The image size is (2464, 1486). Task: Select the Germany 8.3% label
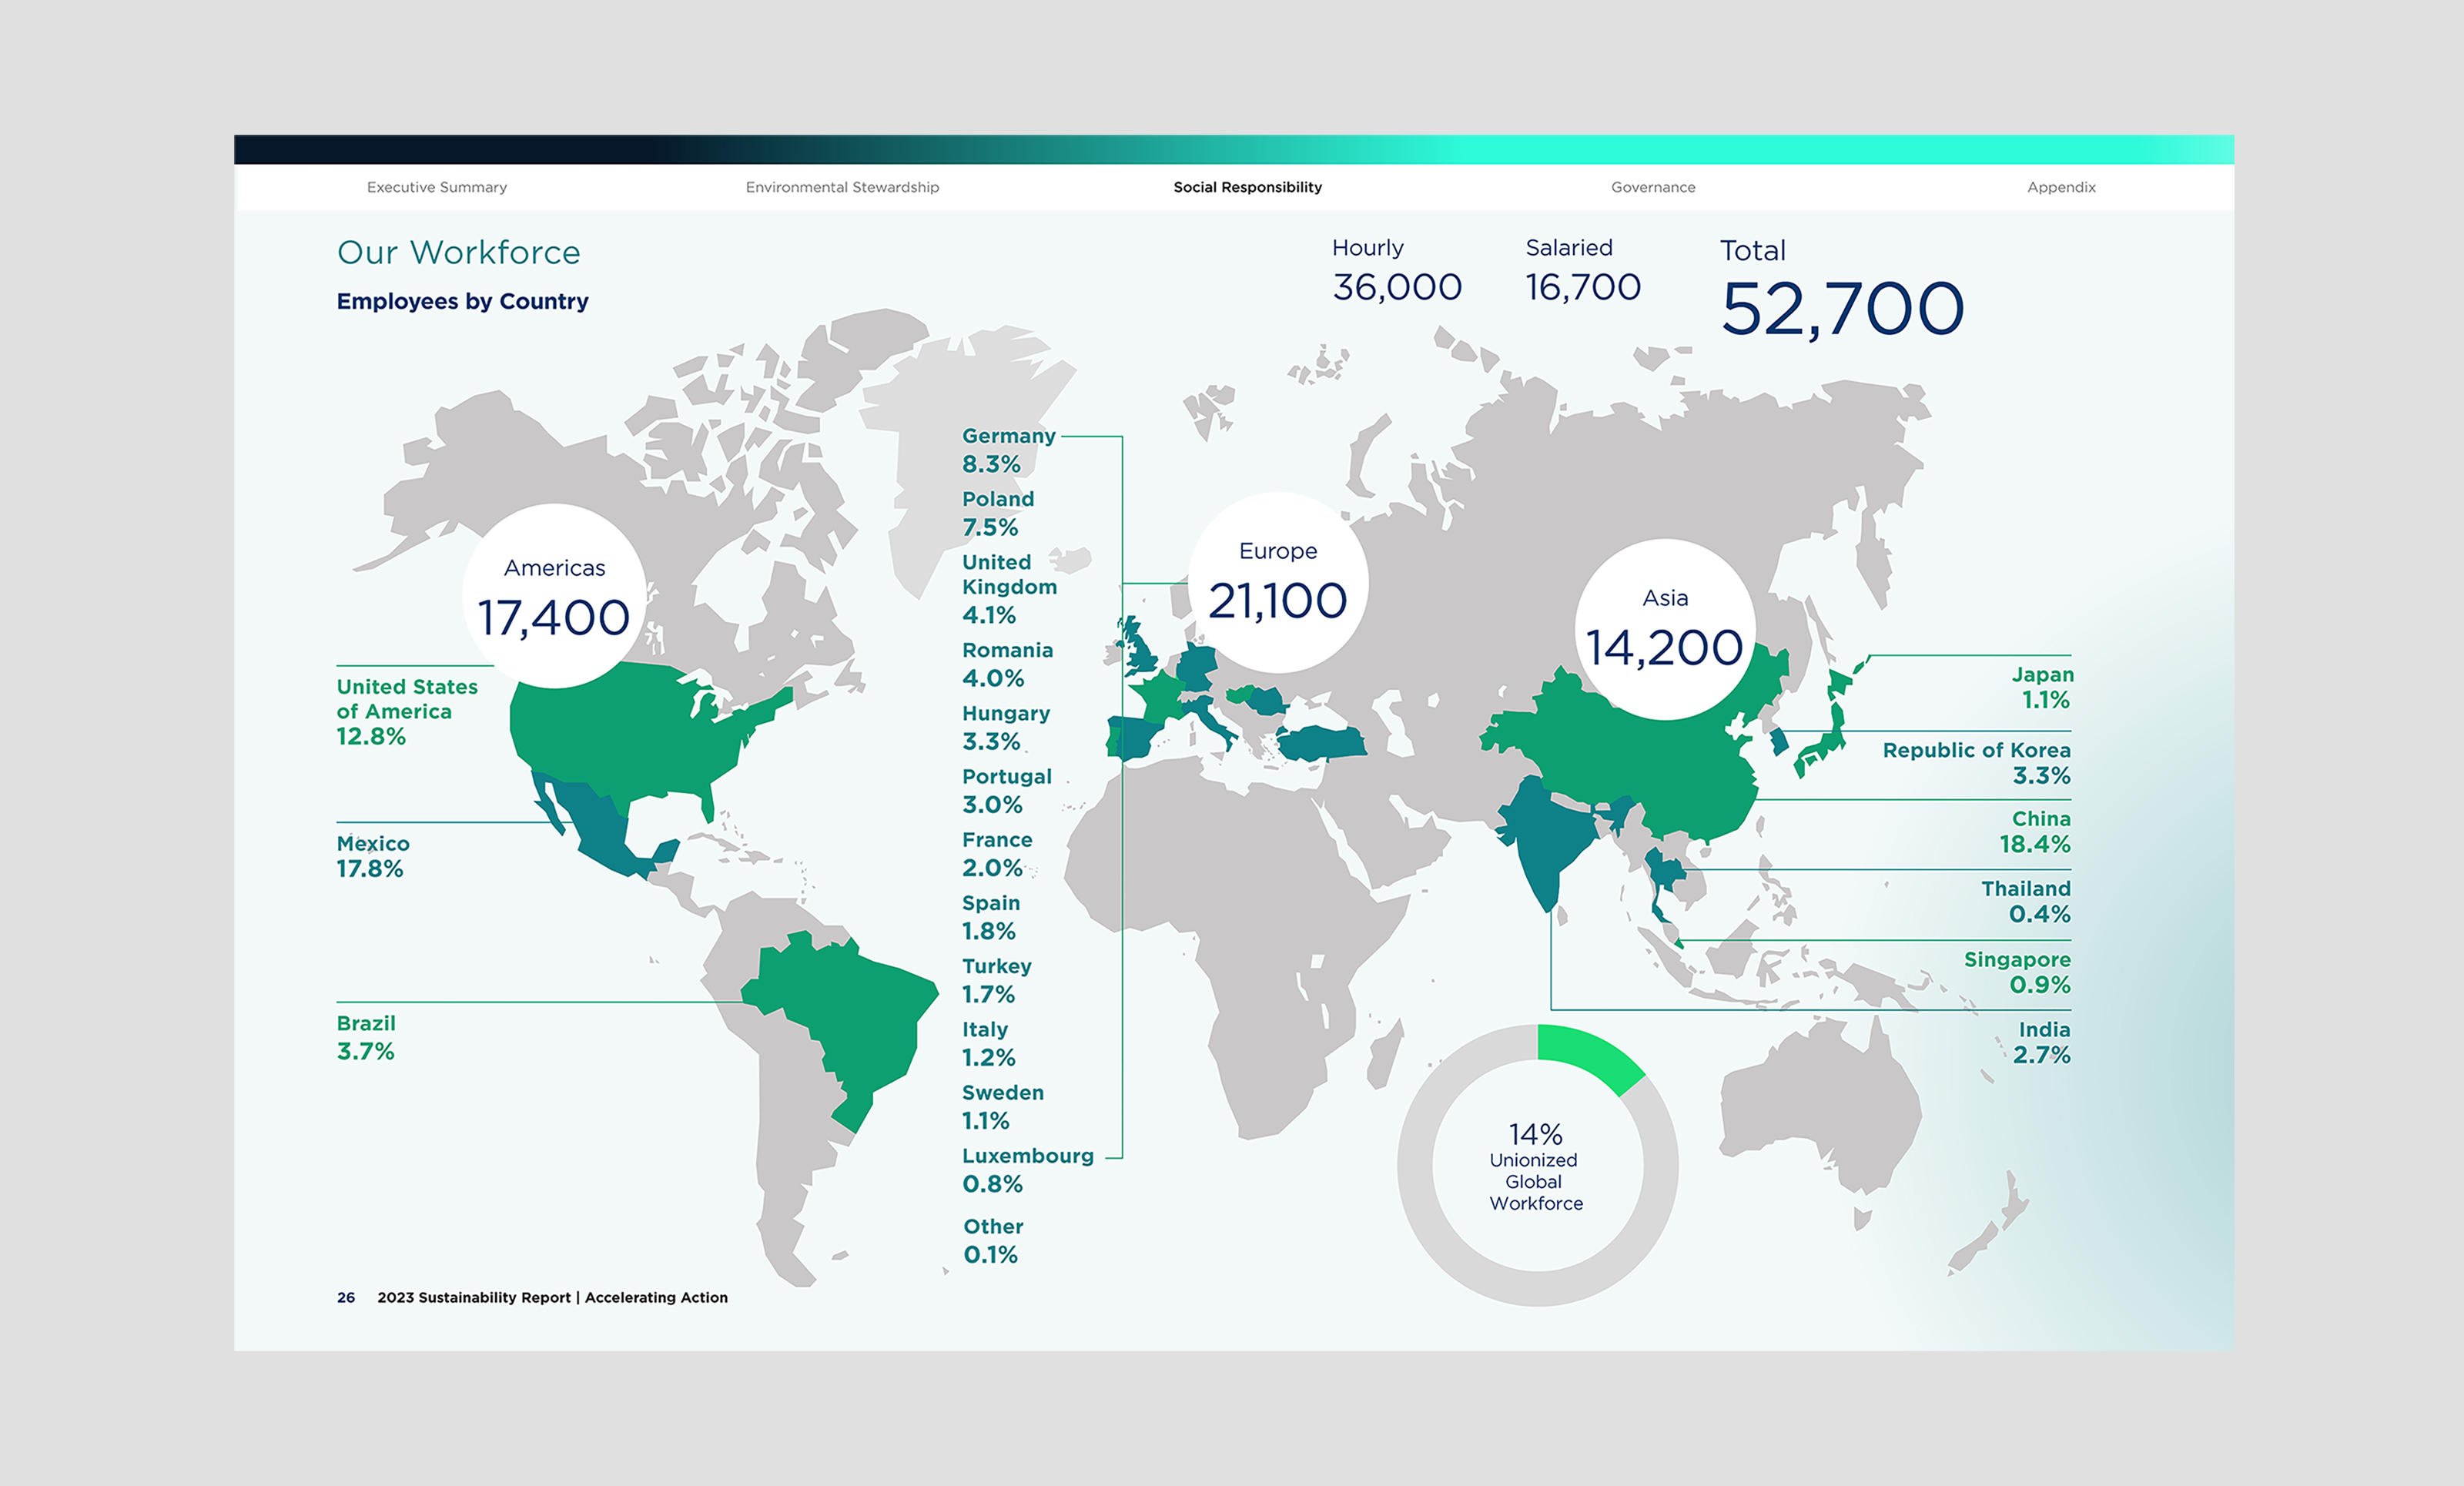coord(1008,450)
